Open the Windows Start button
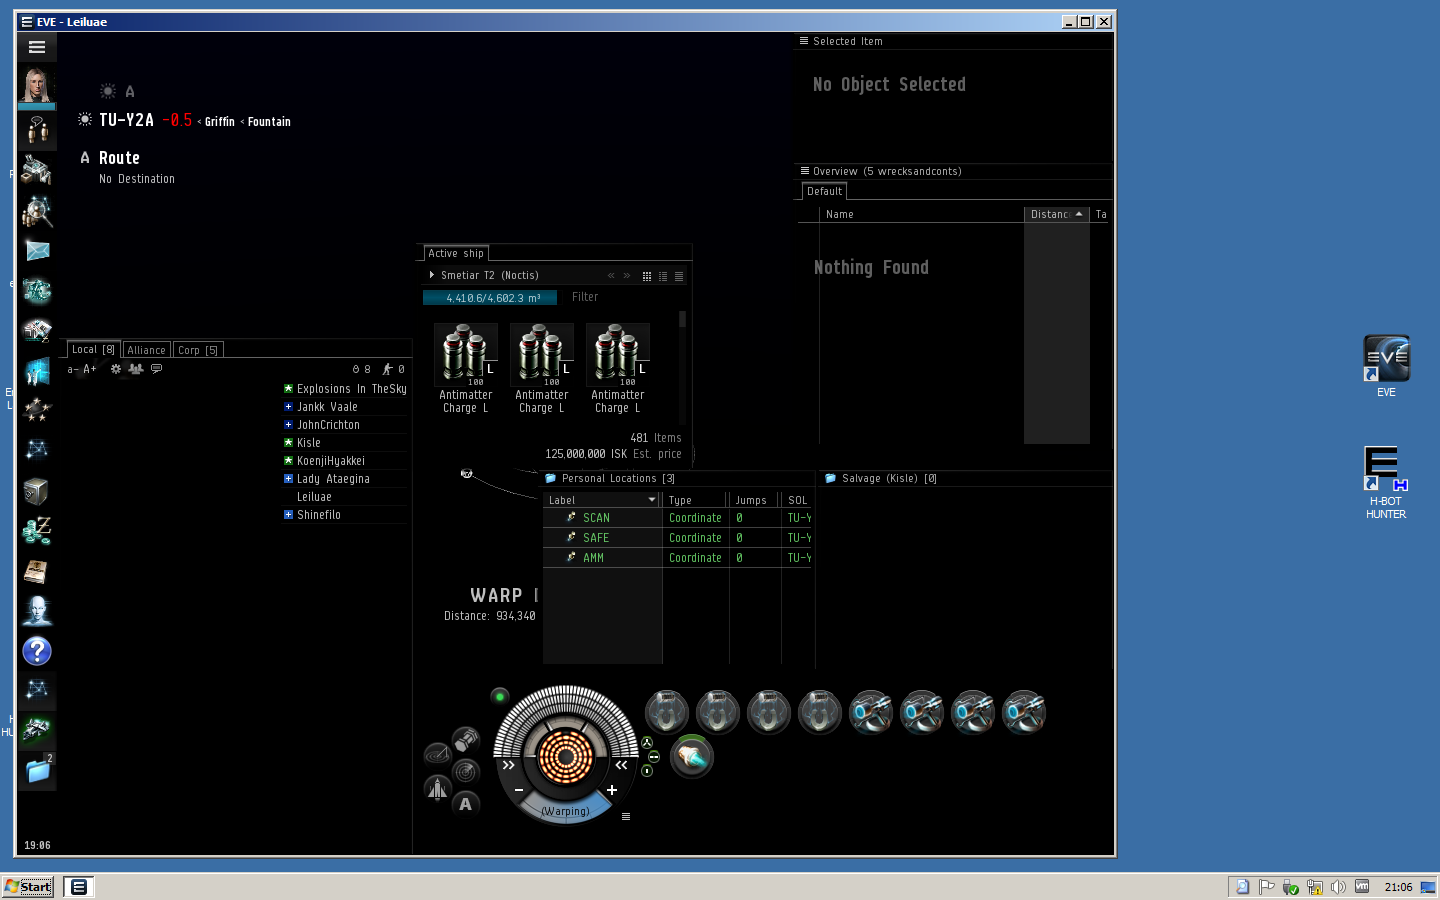This screenshot has height=900, width=1440. pyautogui.click(x=28, y=887)
